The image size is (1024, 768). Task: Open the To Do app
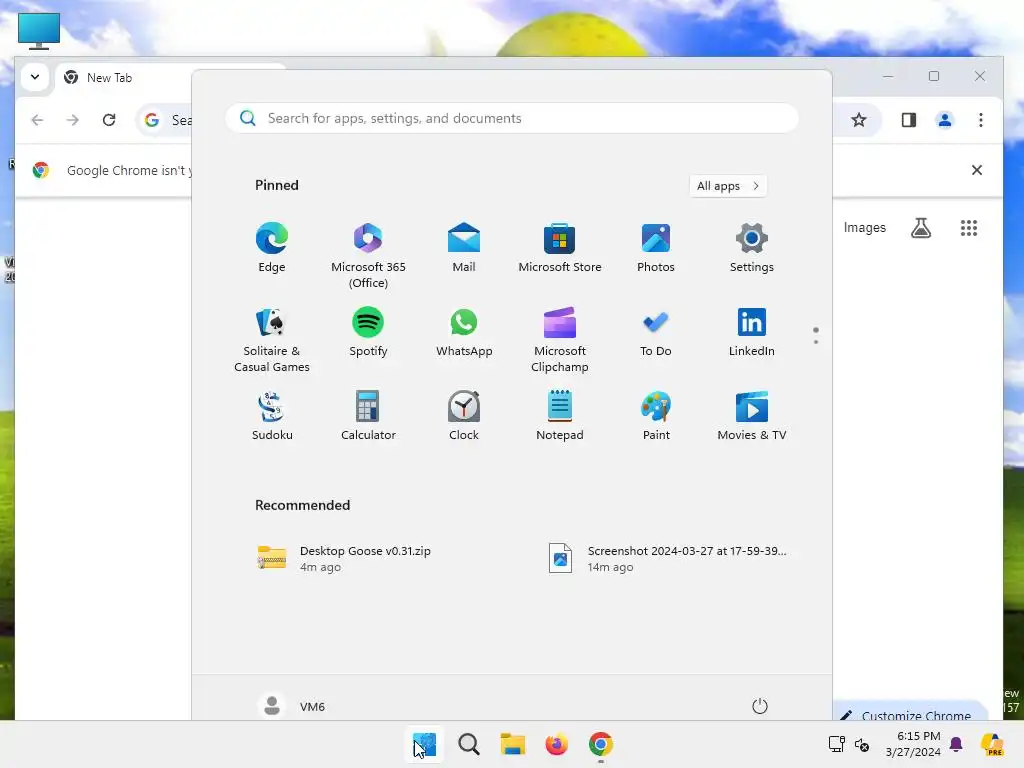click(656, 333)
